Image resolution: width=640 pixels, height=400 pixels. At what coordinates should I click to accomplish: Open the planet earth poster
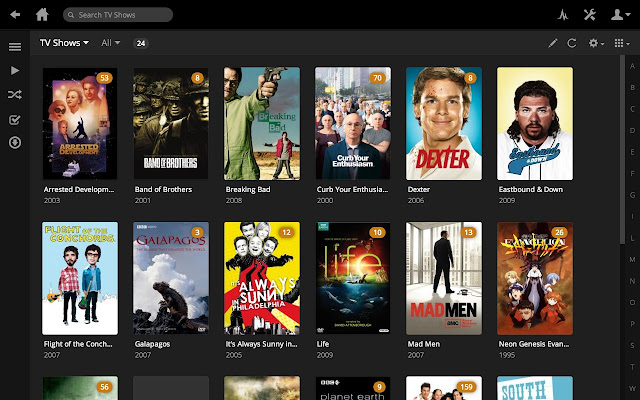pyautogui.click(x=353, y=388)
